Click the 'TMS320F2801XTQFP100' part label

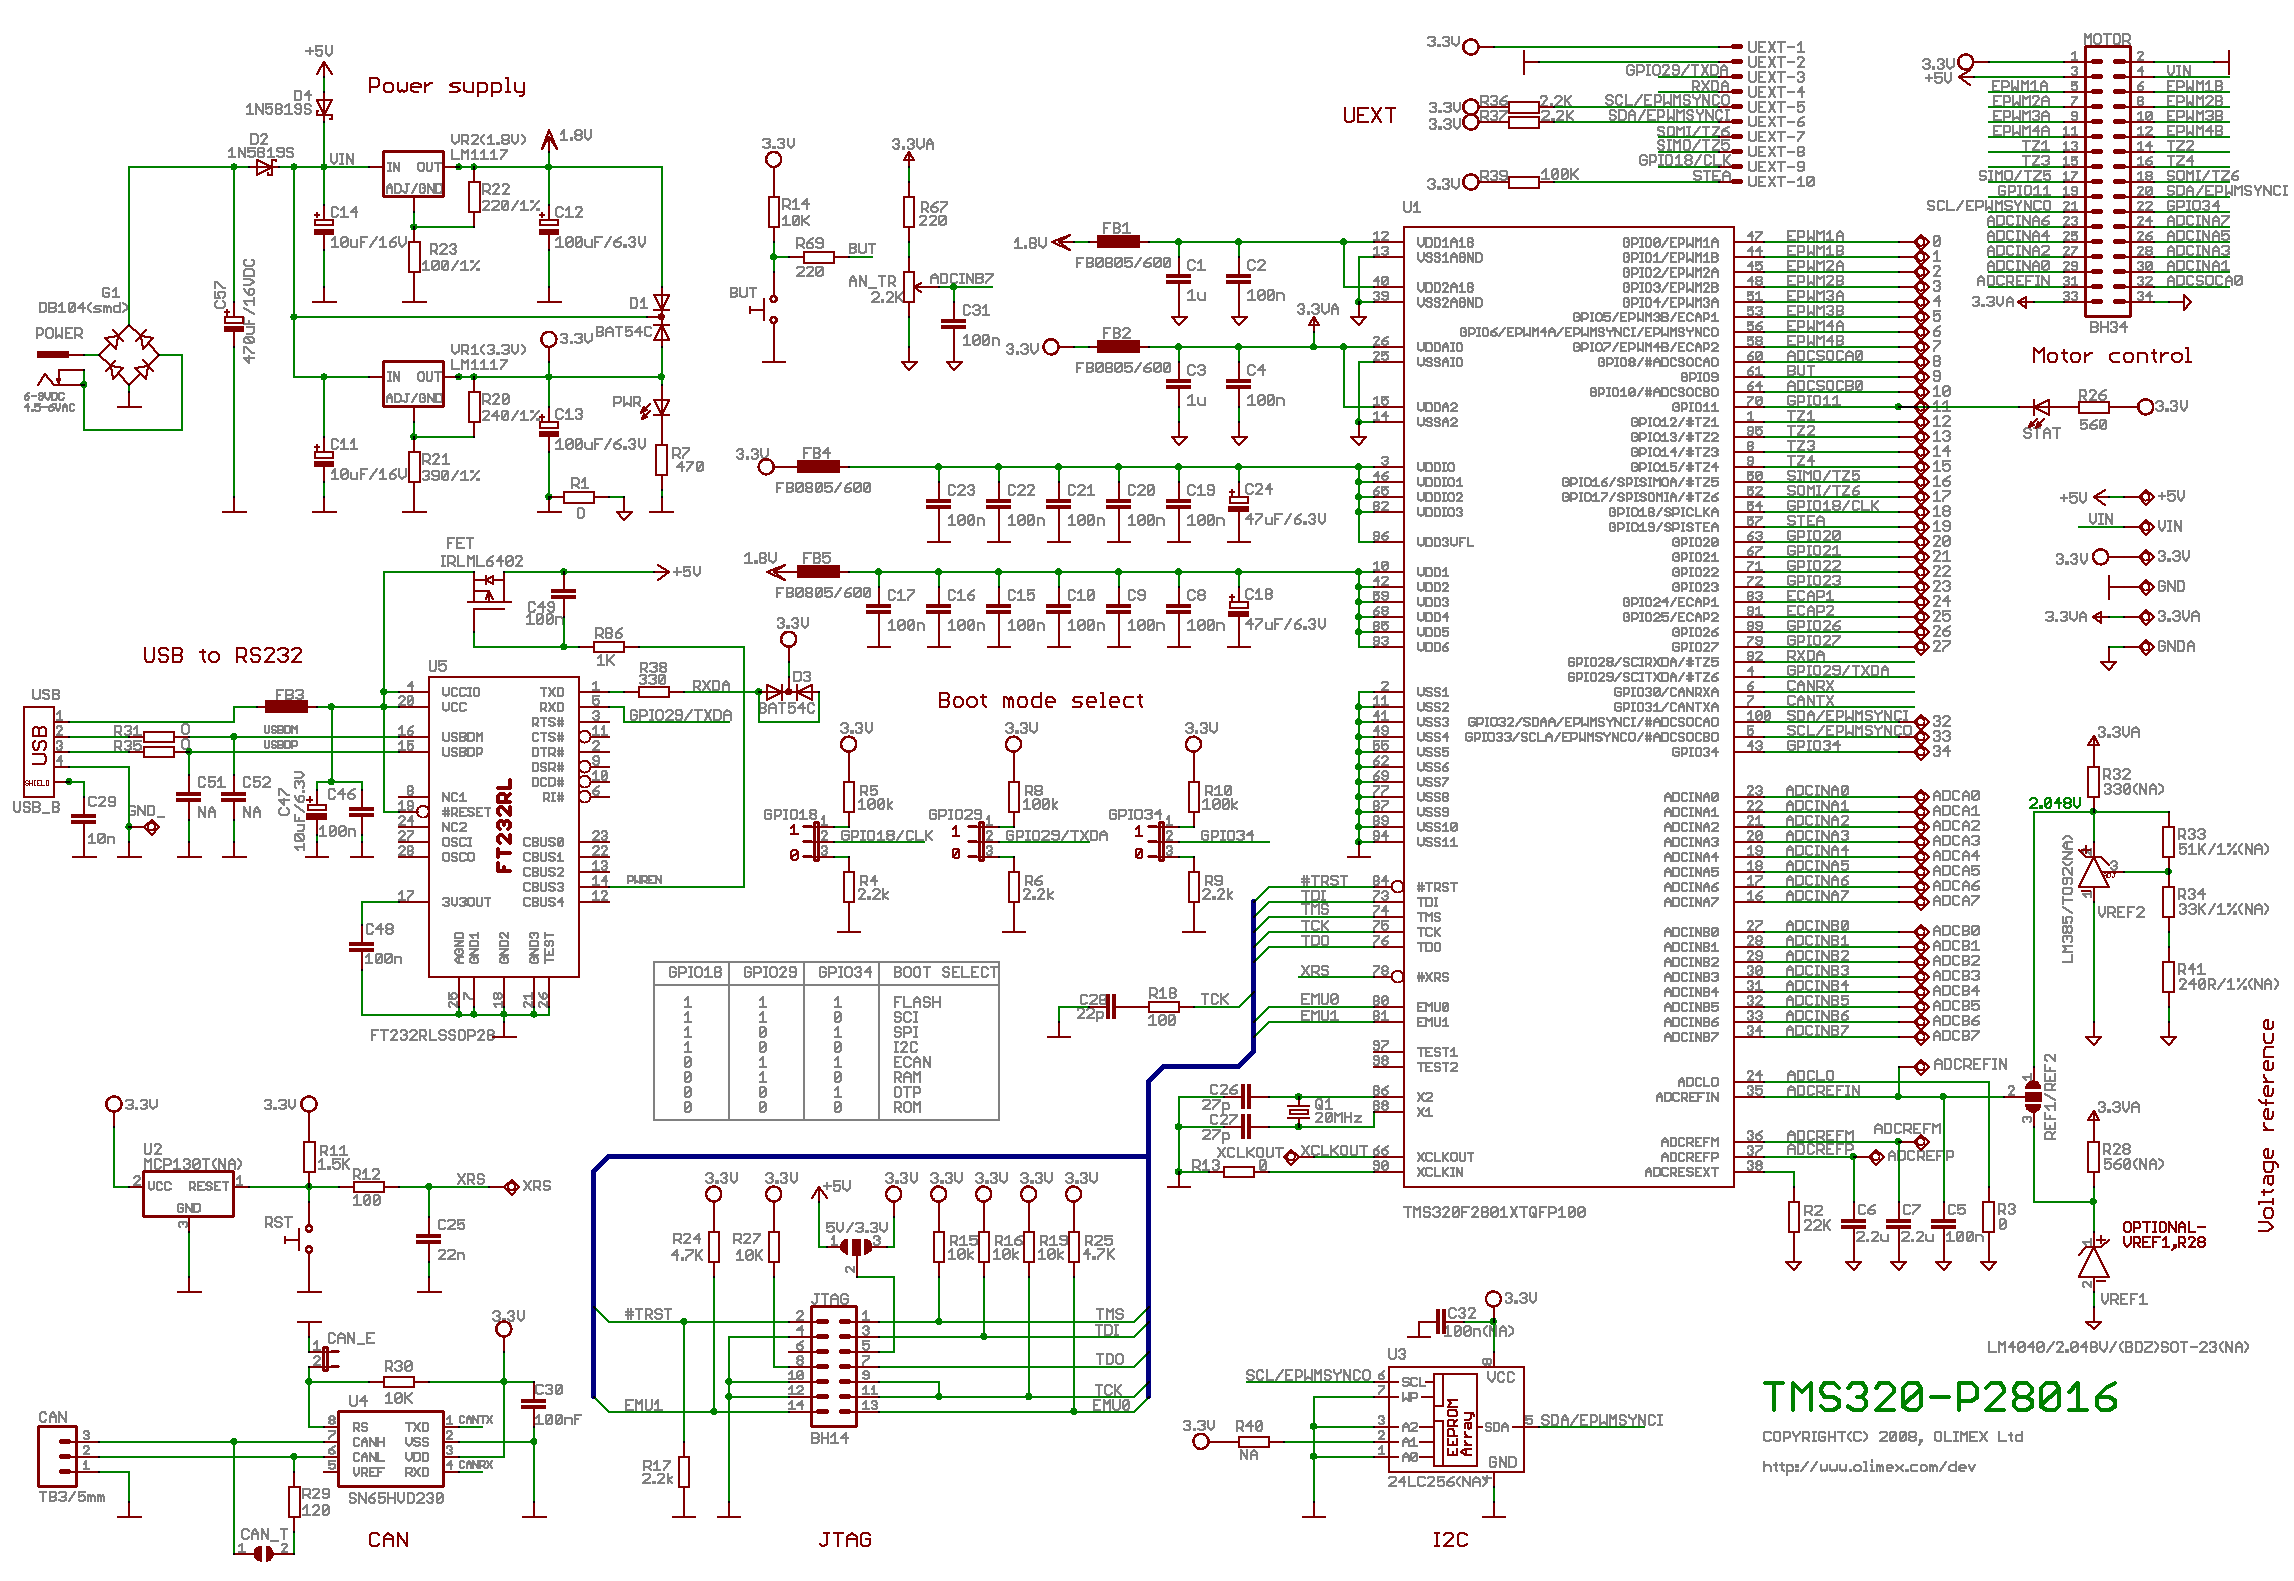pos(1494,1213)
